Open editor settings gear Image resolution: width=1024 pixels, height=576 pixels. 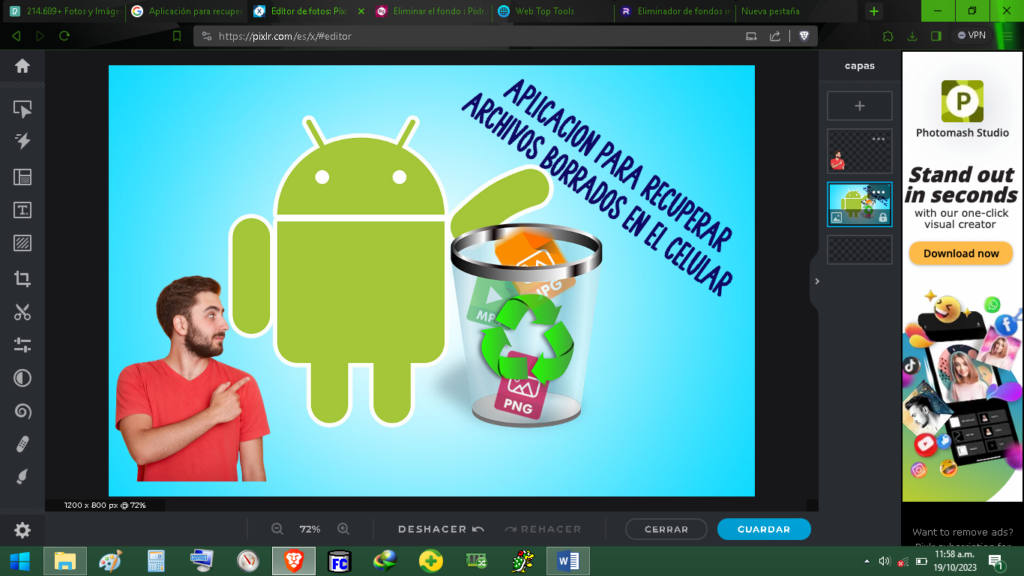click(22, 530)
